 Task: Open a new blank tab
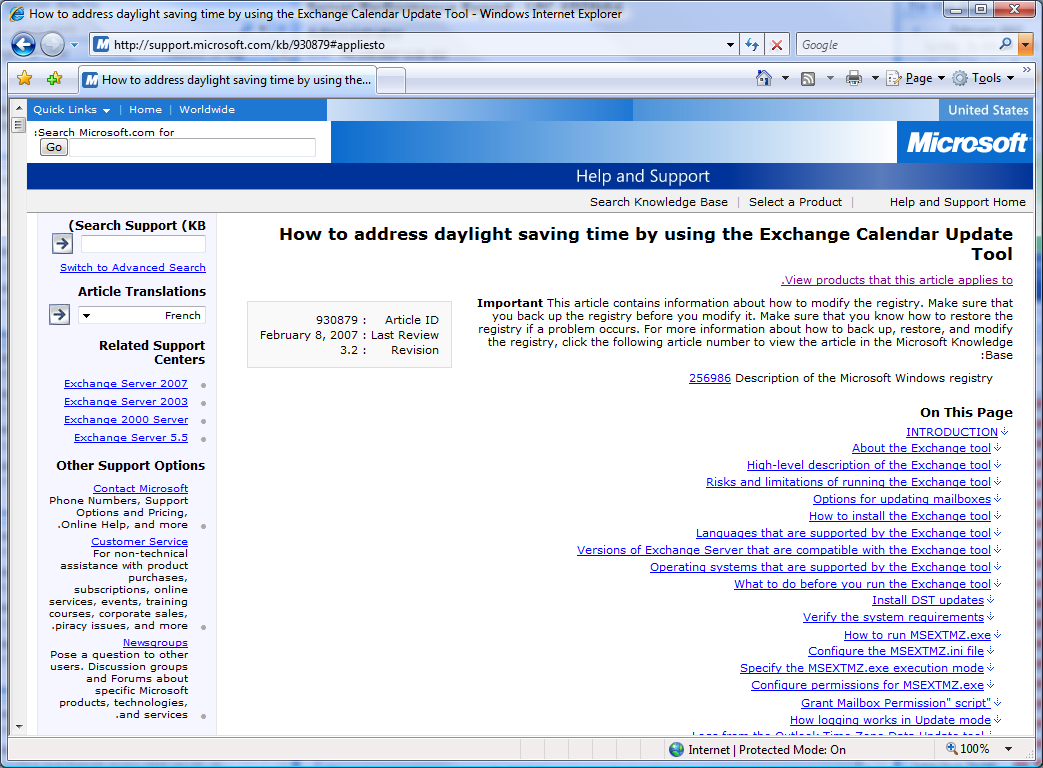391,80
